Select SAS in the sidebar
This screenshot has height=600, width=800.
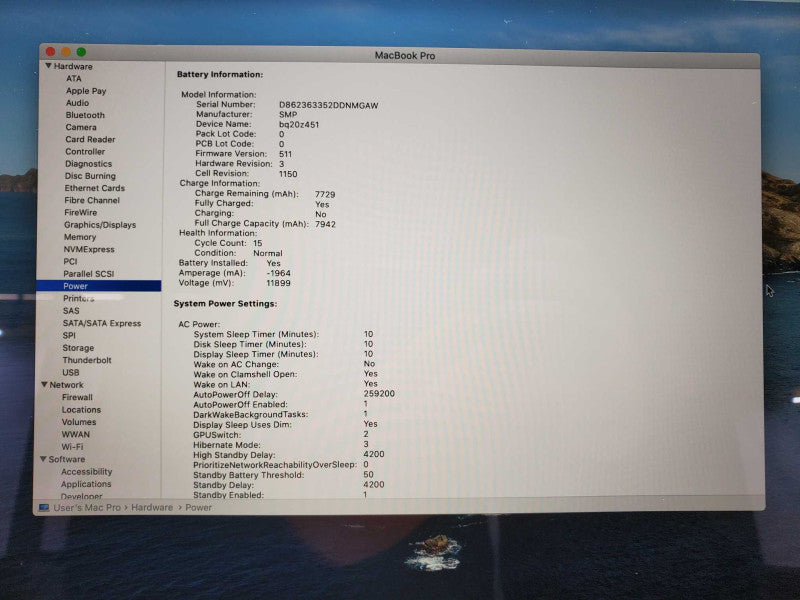[71, 311]
